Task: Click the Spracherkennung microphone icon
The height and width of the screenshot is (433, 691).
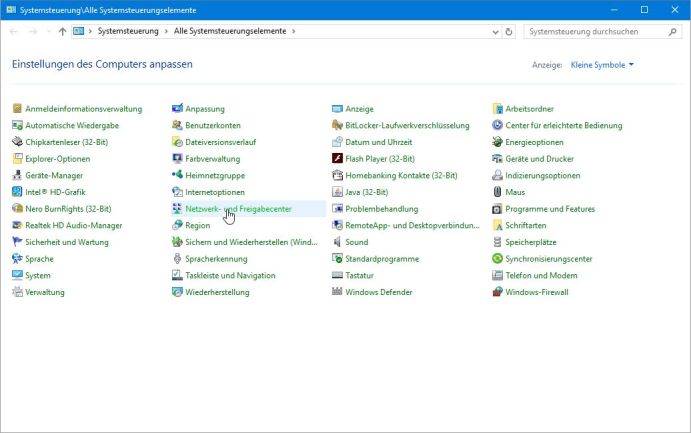Action: tap(177, 259)
